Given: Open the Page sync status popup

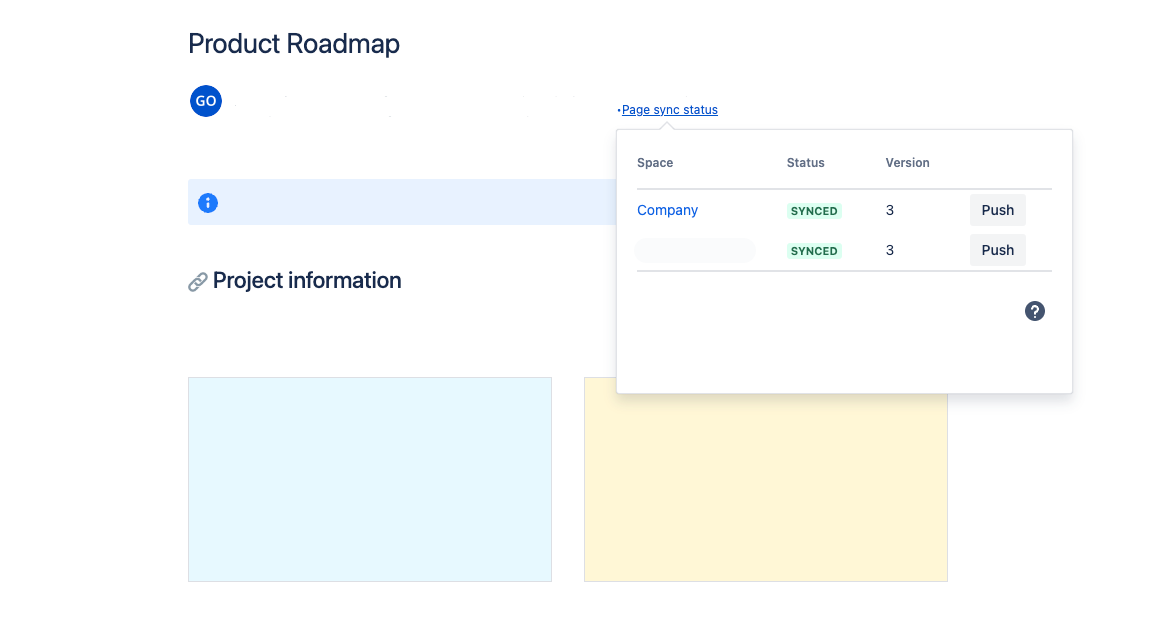Looking at the screenshot, I should point(669,110).
